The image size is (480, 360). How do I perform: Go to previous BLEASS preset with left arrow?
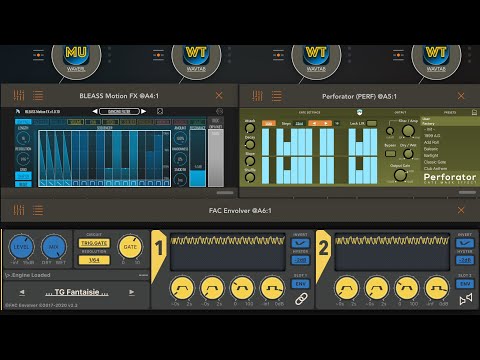click(x=95, y=111)
